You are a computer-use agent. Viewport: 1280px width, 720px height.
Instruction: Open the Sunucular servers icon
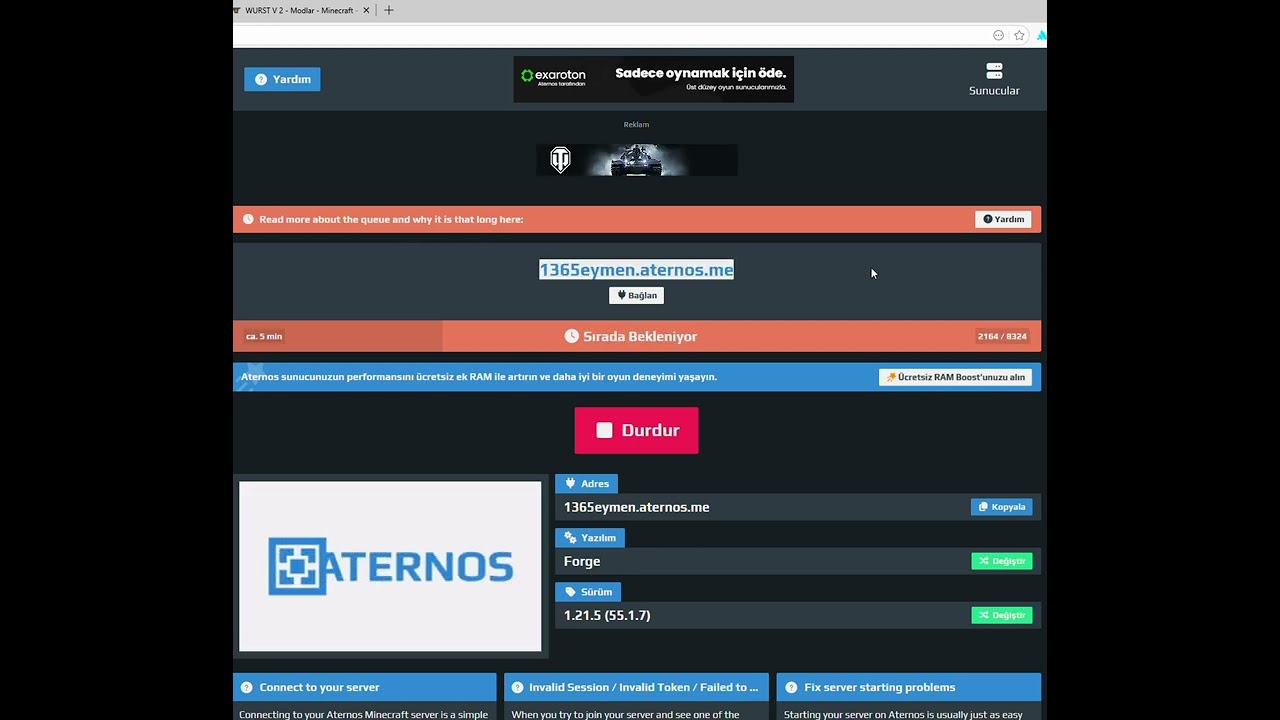(x=994, y=79)
